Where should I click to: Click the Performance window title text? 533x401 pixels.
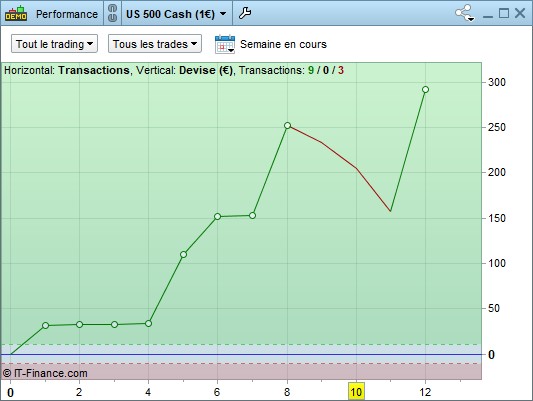pyautogui.click(x=67, y=14)
